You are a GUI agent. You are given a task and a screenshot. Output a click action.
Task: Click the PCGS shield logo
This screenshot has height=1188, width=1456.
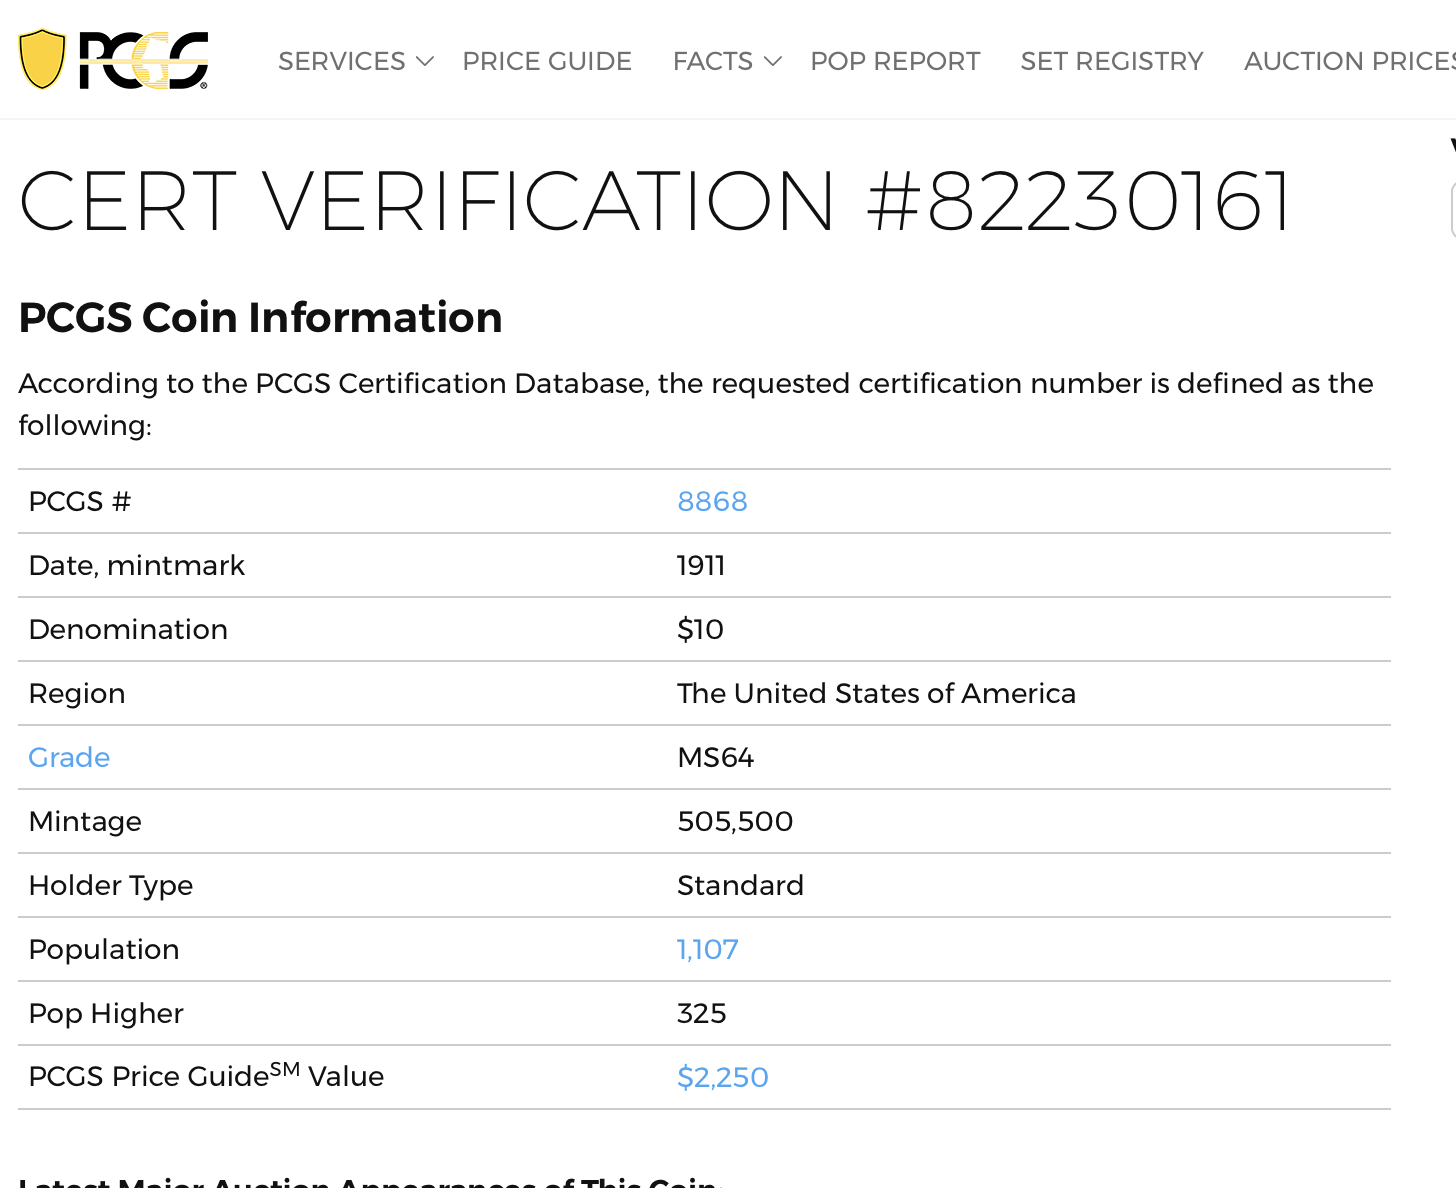[113, 60]
